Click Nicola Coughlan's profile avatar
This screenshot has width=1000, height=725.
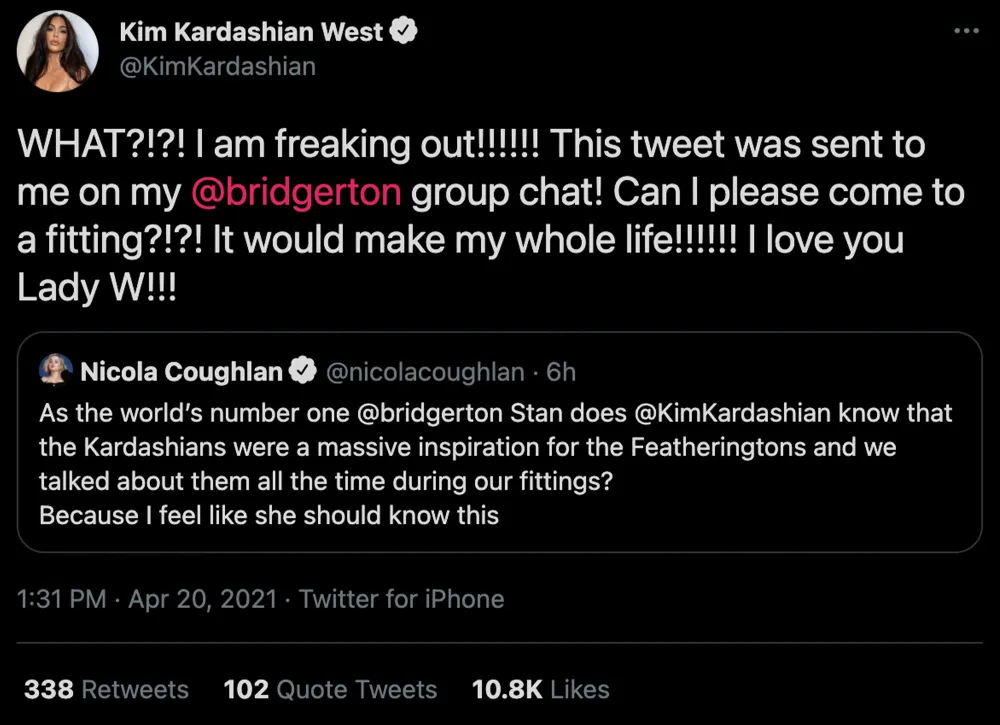(57, 369)
